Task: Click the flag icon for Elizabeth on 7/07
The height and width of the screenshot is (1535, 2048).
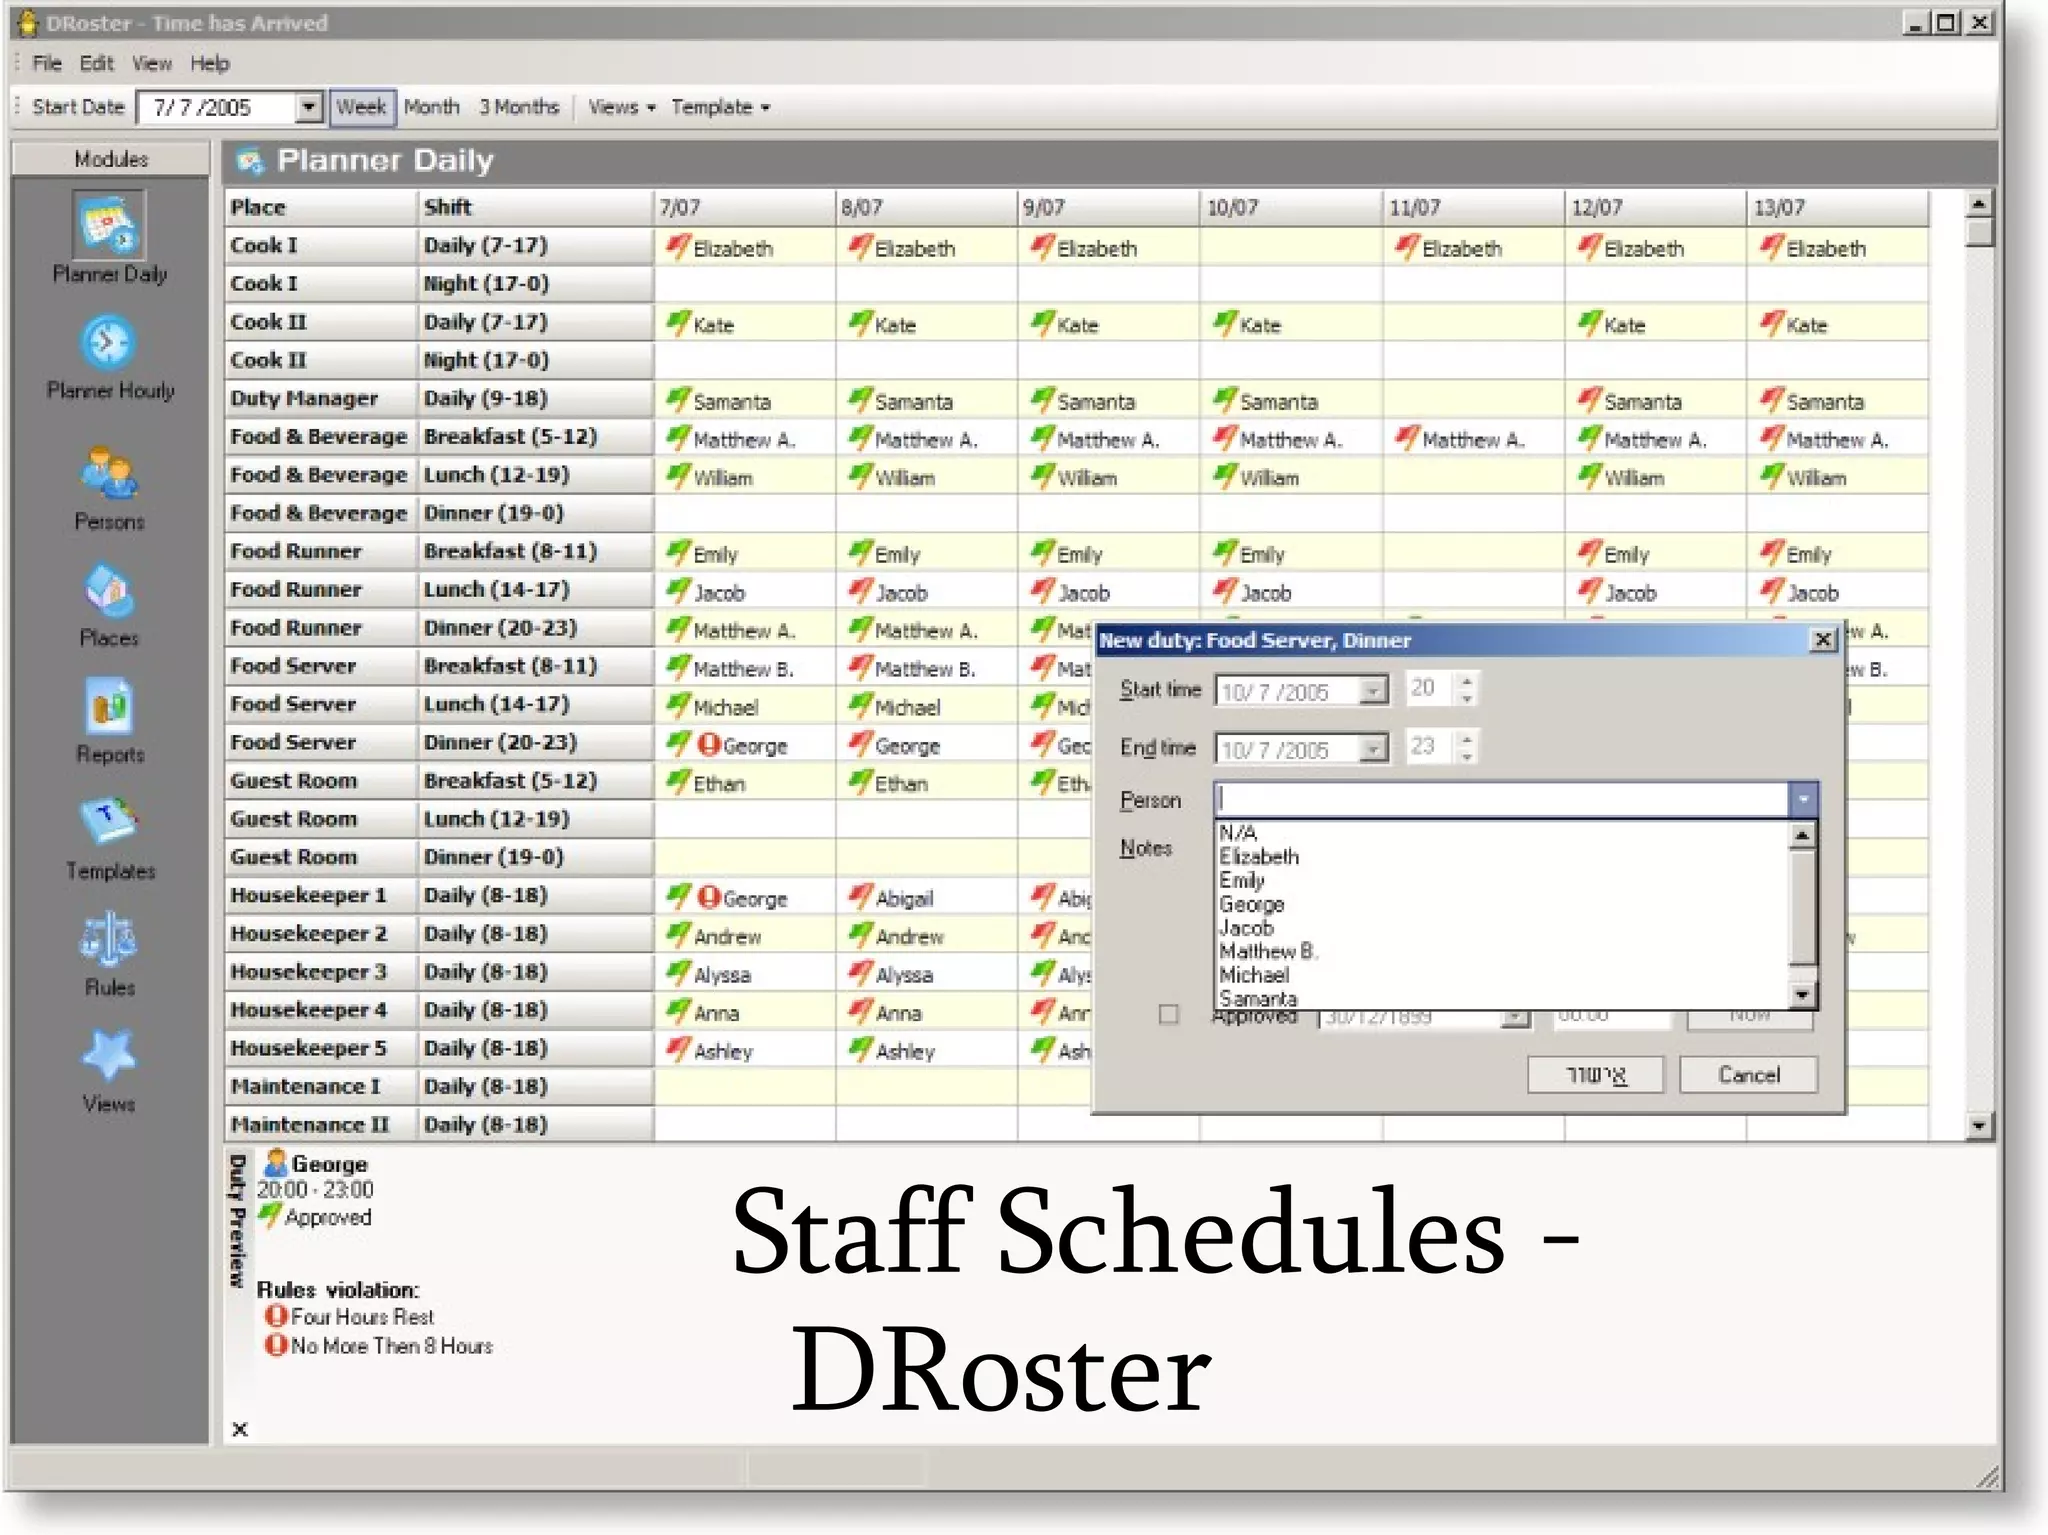Action: (679, 246)
